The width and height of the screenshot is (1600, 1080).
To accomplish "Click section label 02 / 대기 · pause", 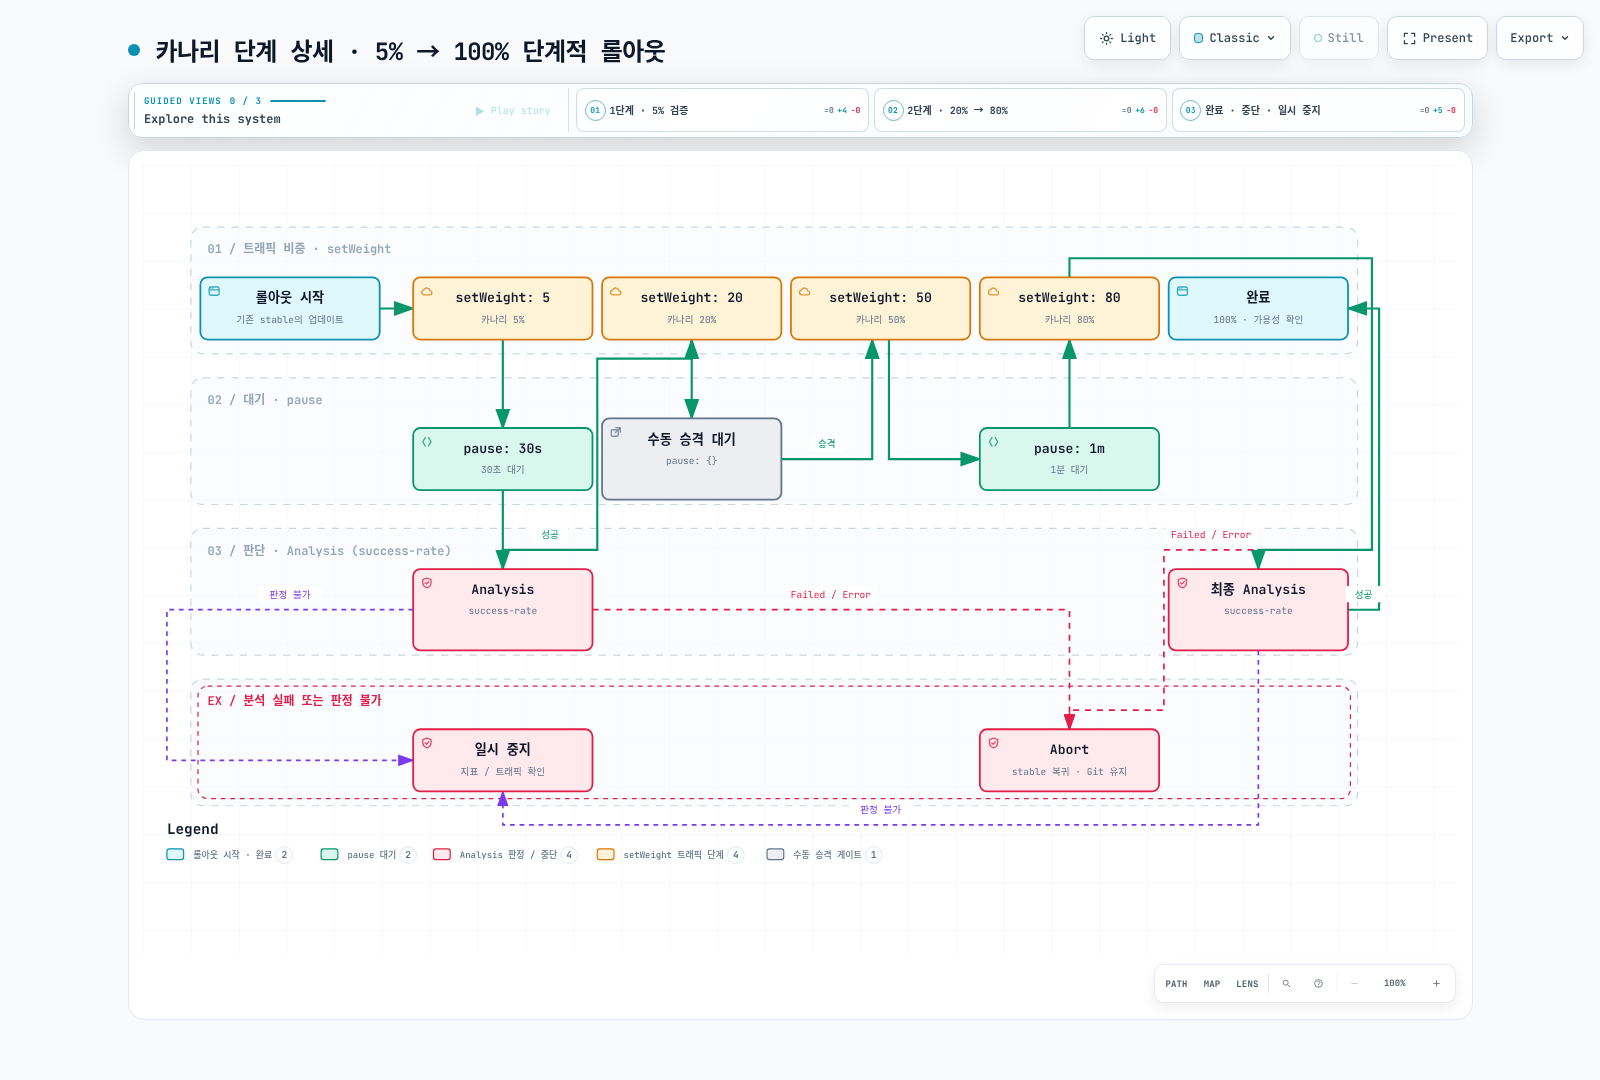I will click(265, 400).
